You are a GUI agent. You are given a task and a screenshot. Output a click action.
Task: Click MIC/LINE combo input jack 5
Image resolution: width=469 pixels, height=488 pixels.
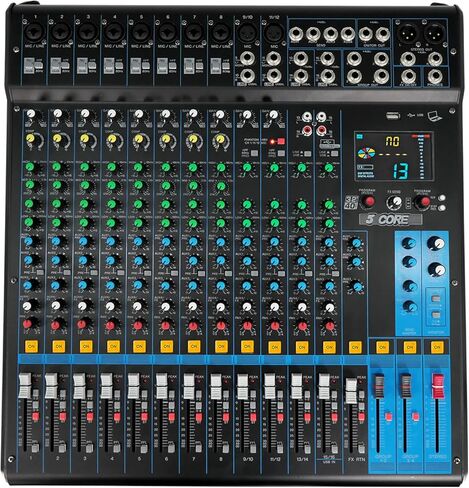coord(141,33)
